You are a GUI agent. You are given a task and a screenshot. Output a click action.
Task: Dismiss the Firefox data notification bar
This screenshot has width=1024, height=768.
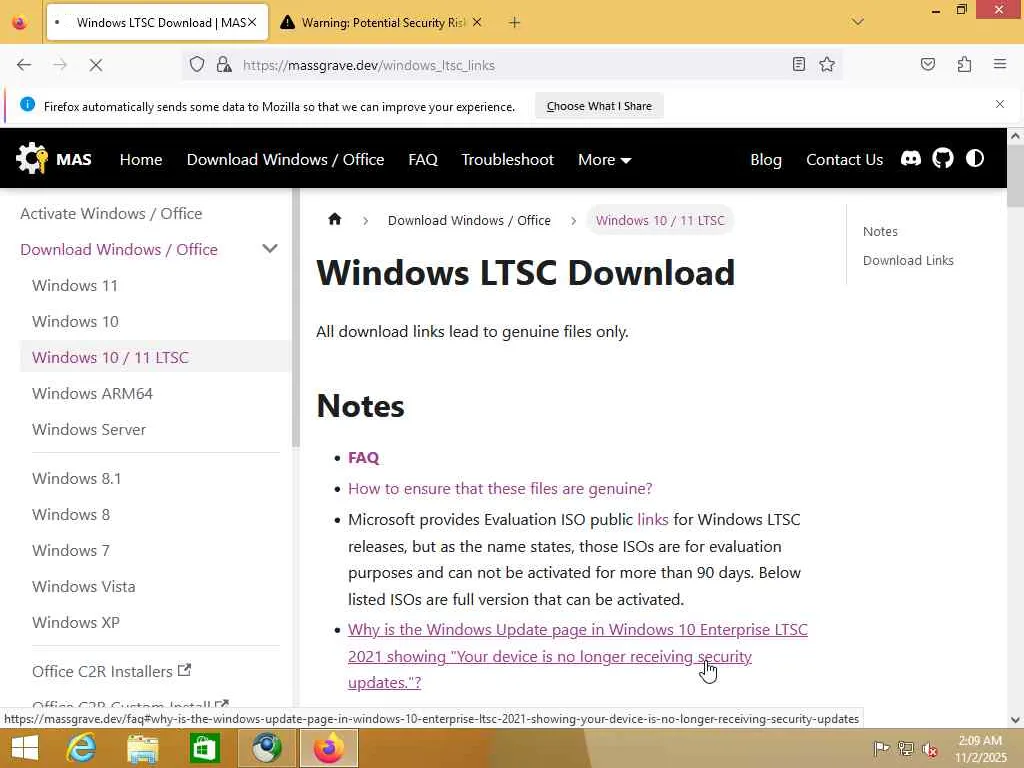coord(999,104)
